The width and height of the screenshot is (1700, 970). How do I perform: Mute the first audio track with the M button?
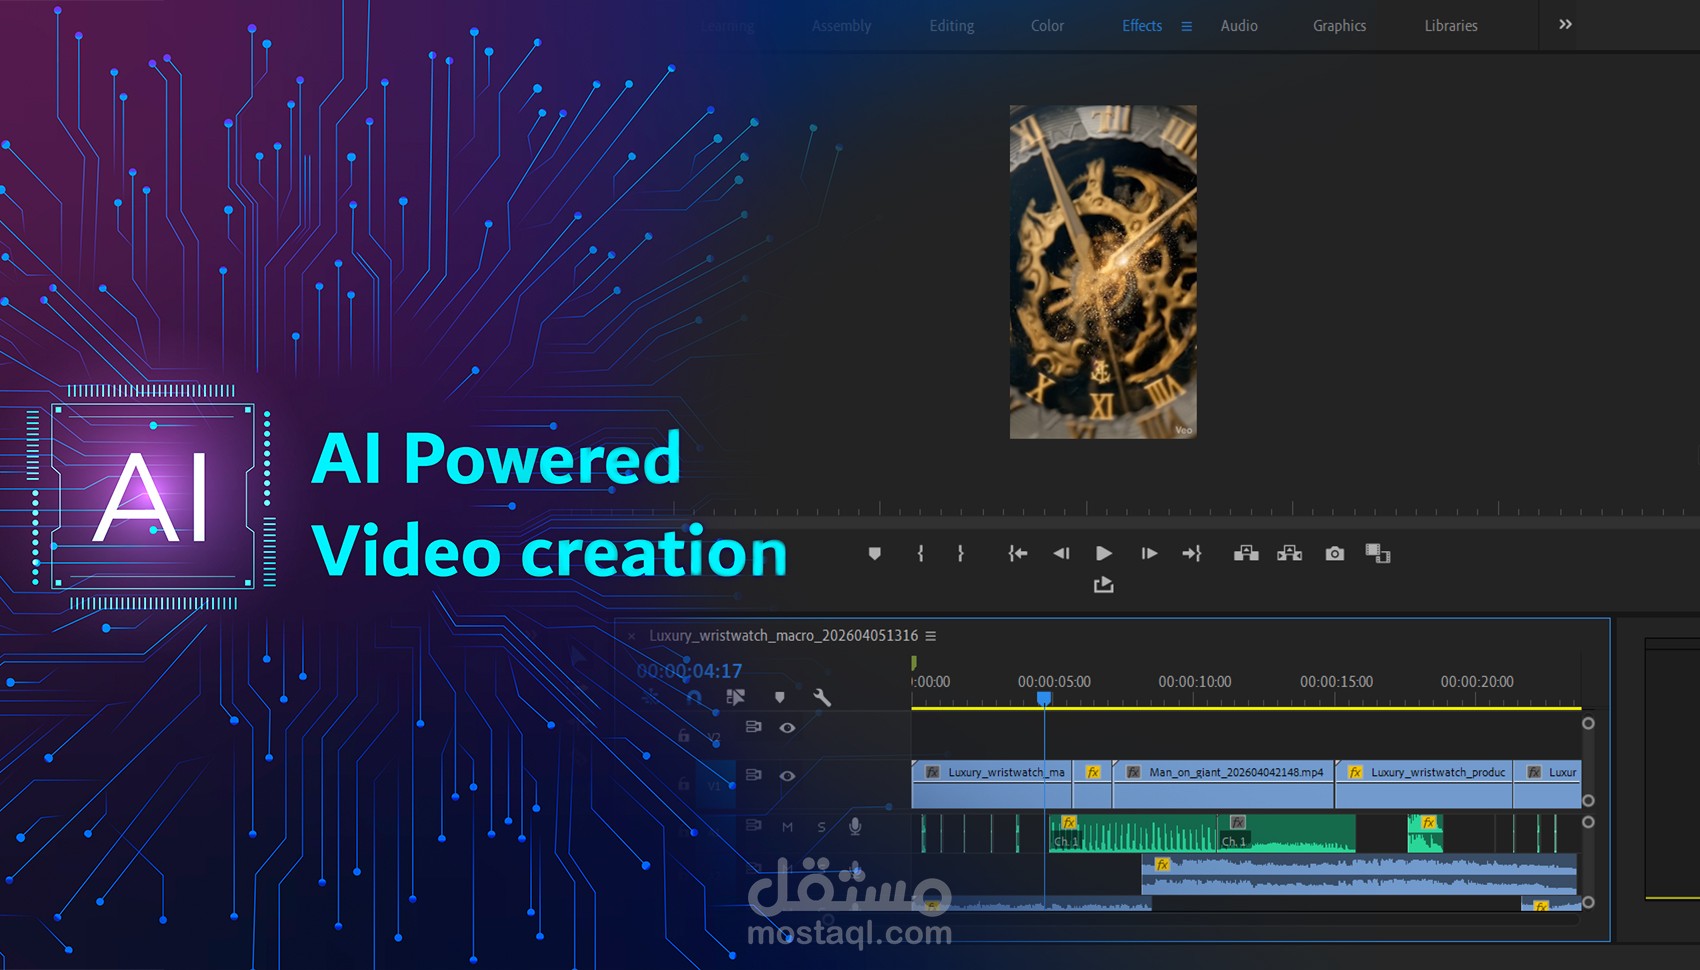[x=788, y=827]
